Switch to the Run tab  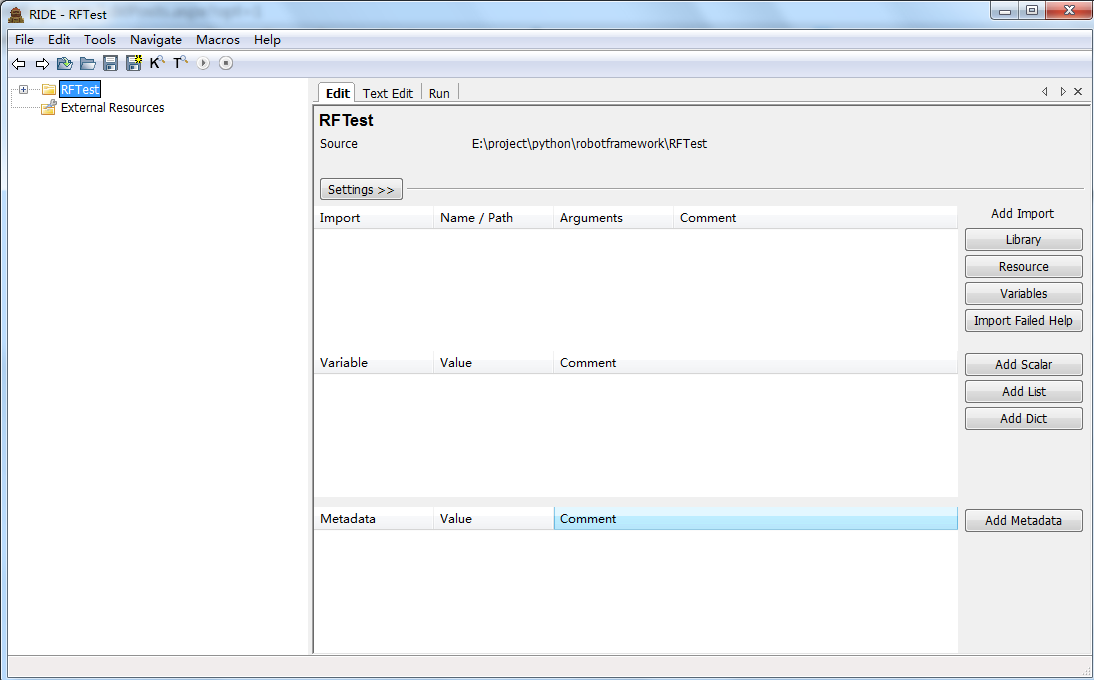click(439, 93)
